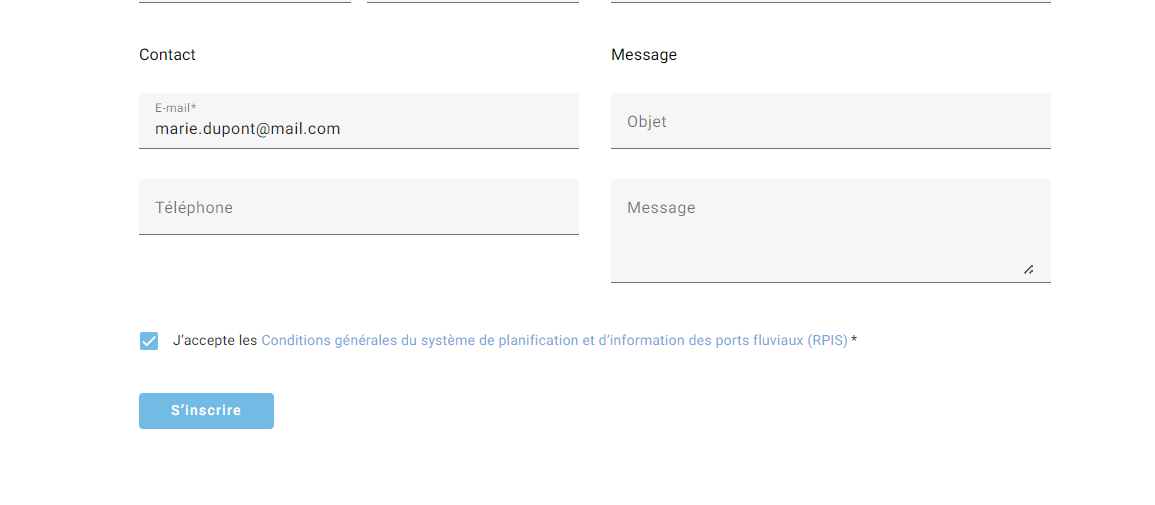Uncheck the conditions générales acceptance checkbox
The height and width of the screenshot is (505, 1155).
149,341
